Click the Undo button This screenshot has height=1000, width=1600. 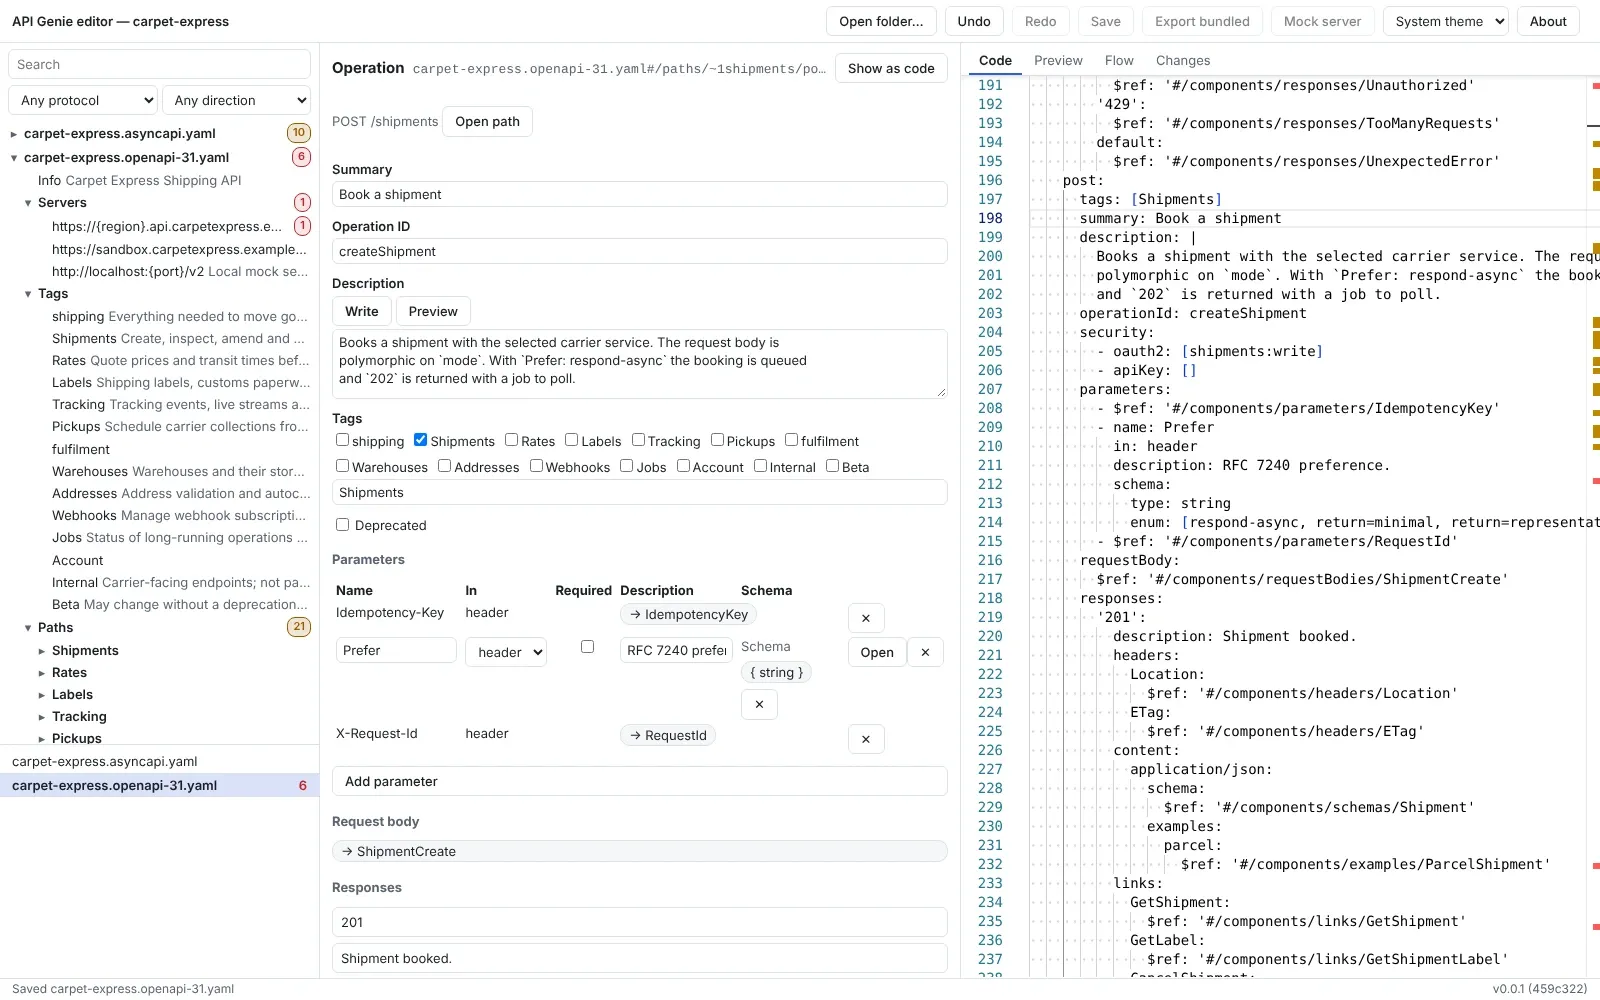coord(974,21)
